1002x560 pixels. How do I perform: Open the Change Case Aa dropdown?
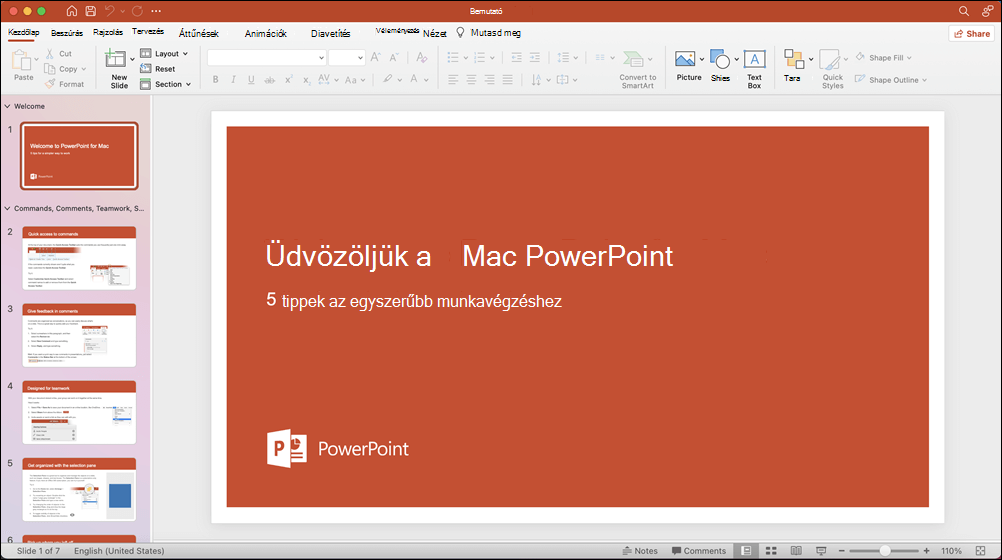click(355, 80)
